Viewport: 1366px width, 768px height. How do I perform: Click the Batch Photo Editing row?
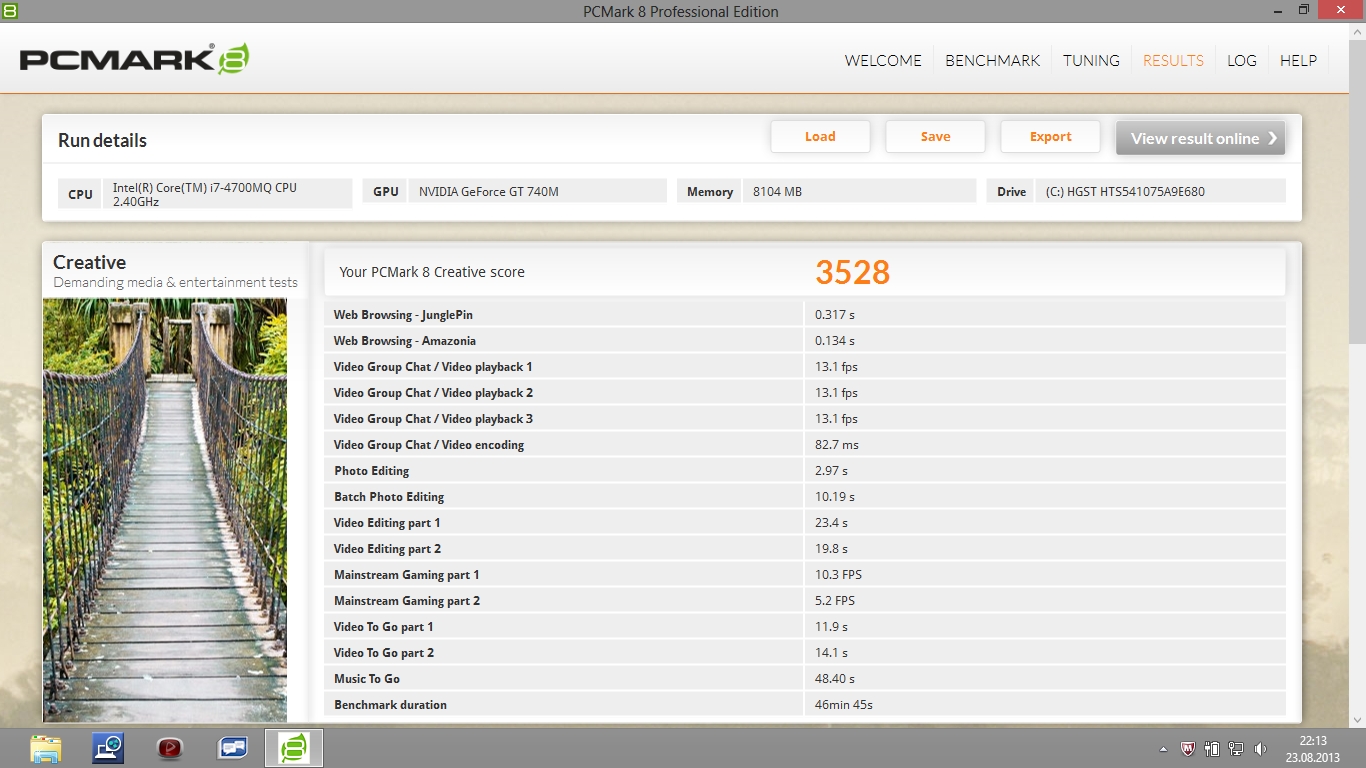coord(805,497)
